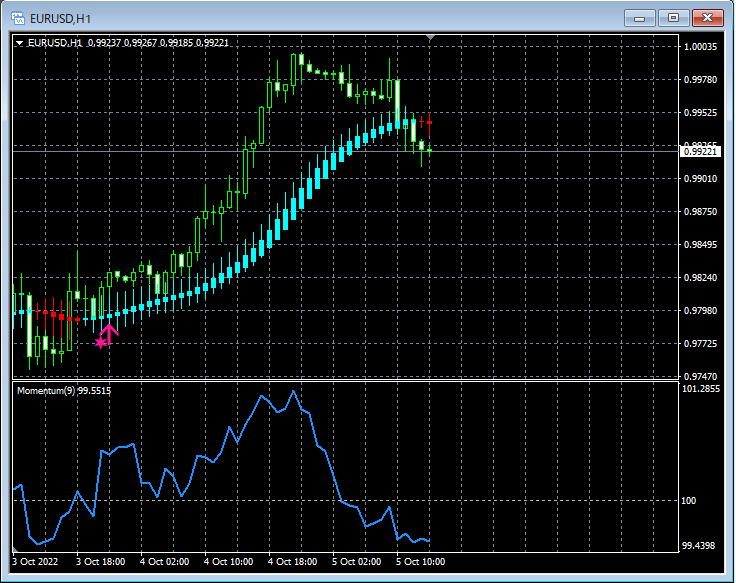The height and width of the screenshot is (583, 736).
Task: Click the chart shift triangle marker
Action: tap(430, 38)
